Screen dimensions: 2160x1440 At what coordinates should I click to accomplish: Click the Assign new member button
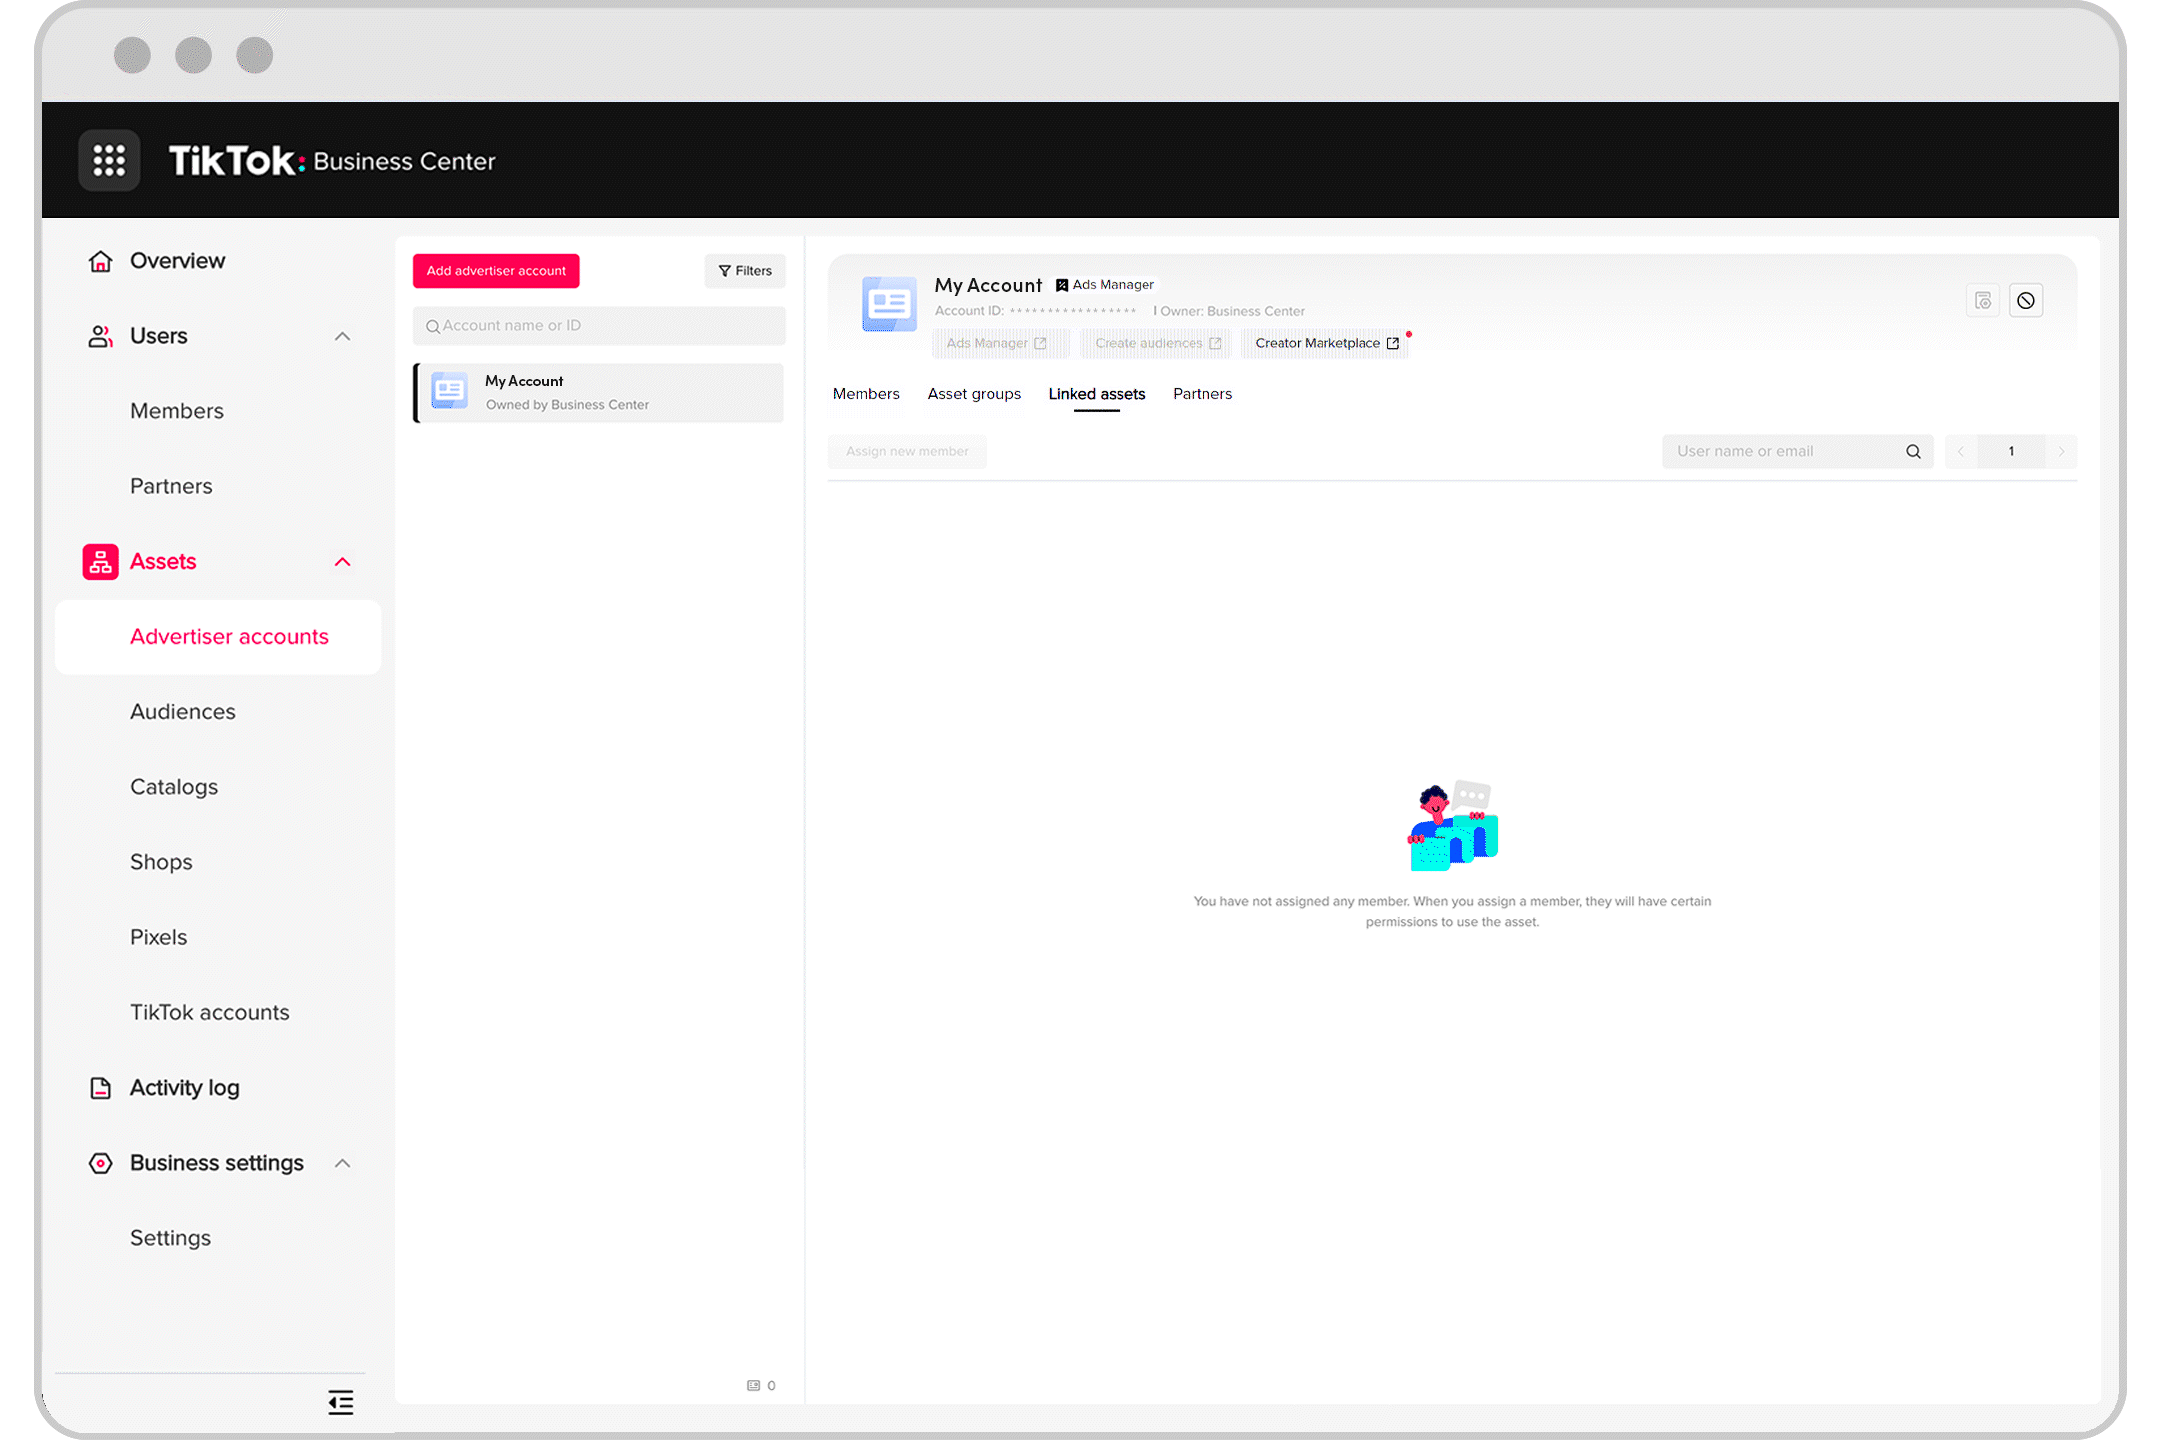[x=908, y=450]
